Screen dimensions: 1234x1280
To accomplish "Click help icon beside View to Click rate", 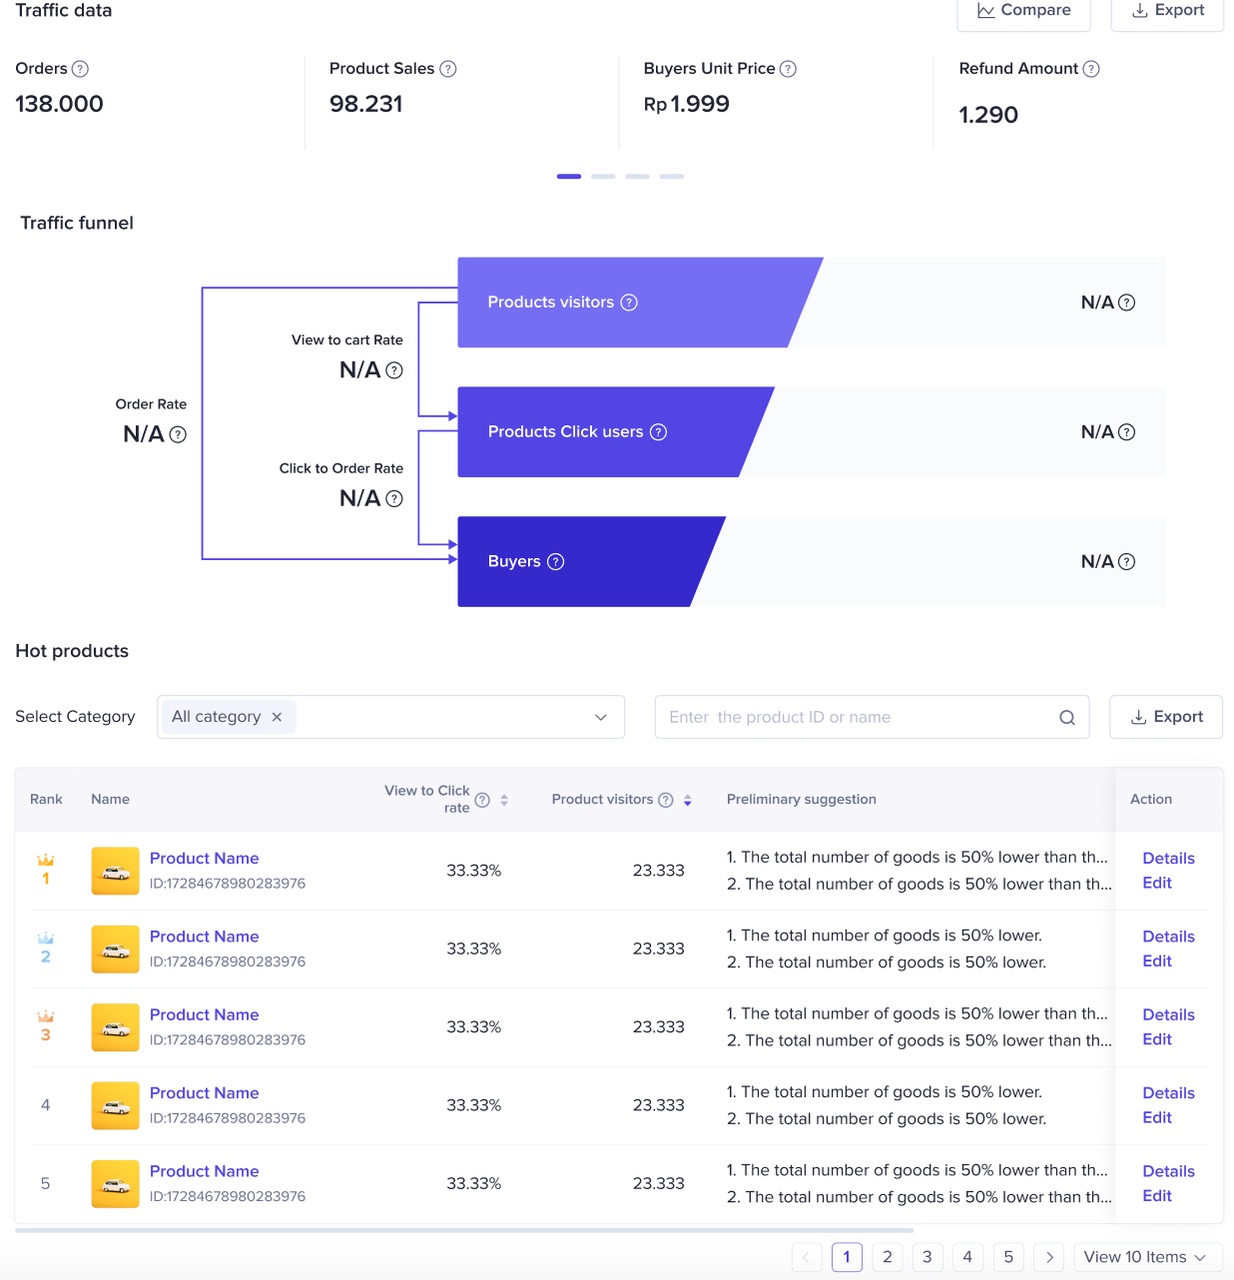I will (x=482, y=800).
